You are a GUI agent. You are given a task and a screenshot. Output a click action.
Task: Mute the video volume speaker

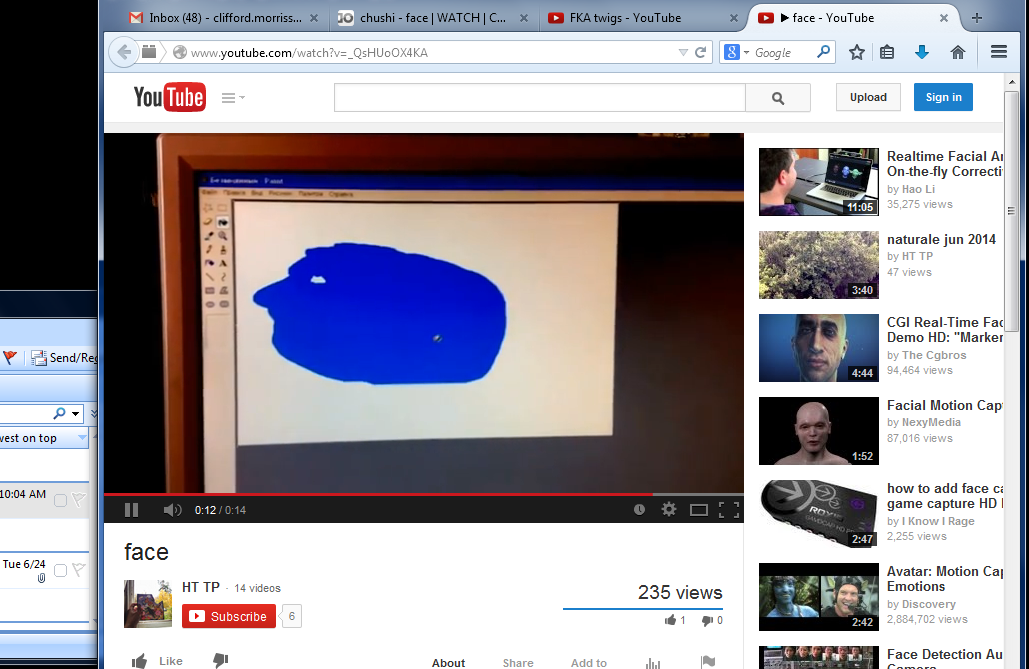point(172,510)
